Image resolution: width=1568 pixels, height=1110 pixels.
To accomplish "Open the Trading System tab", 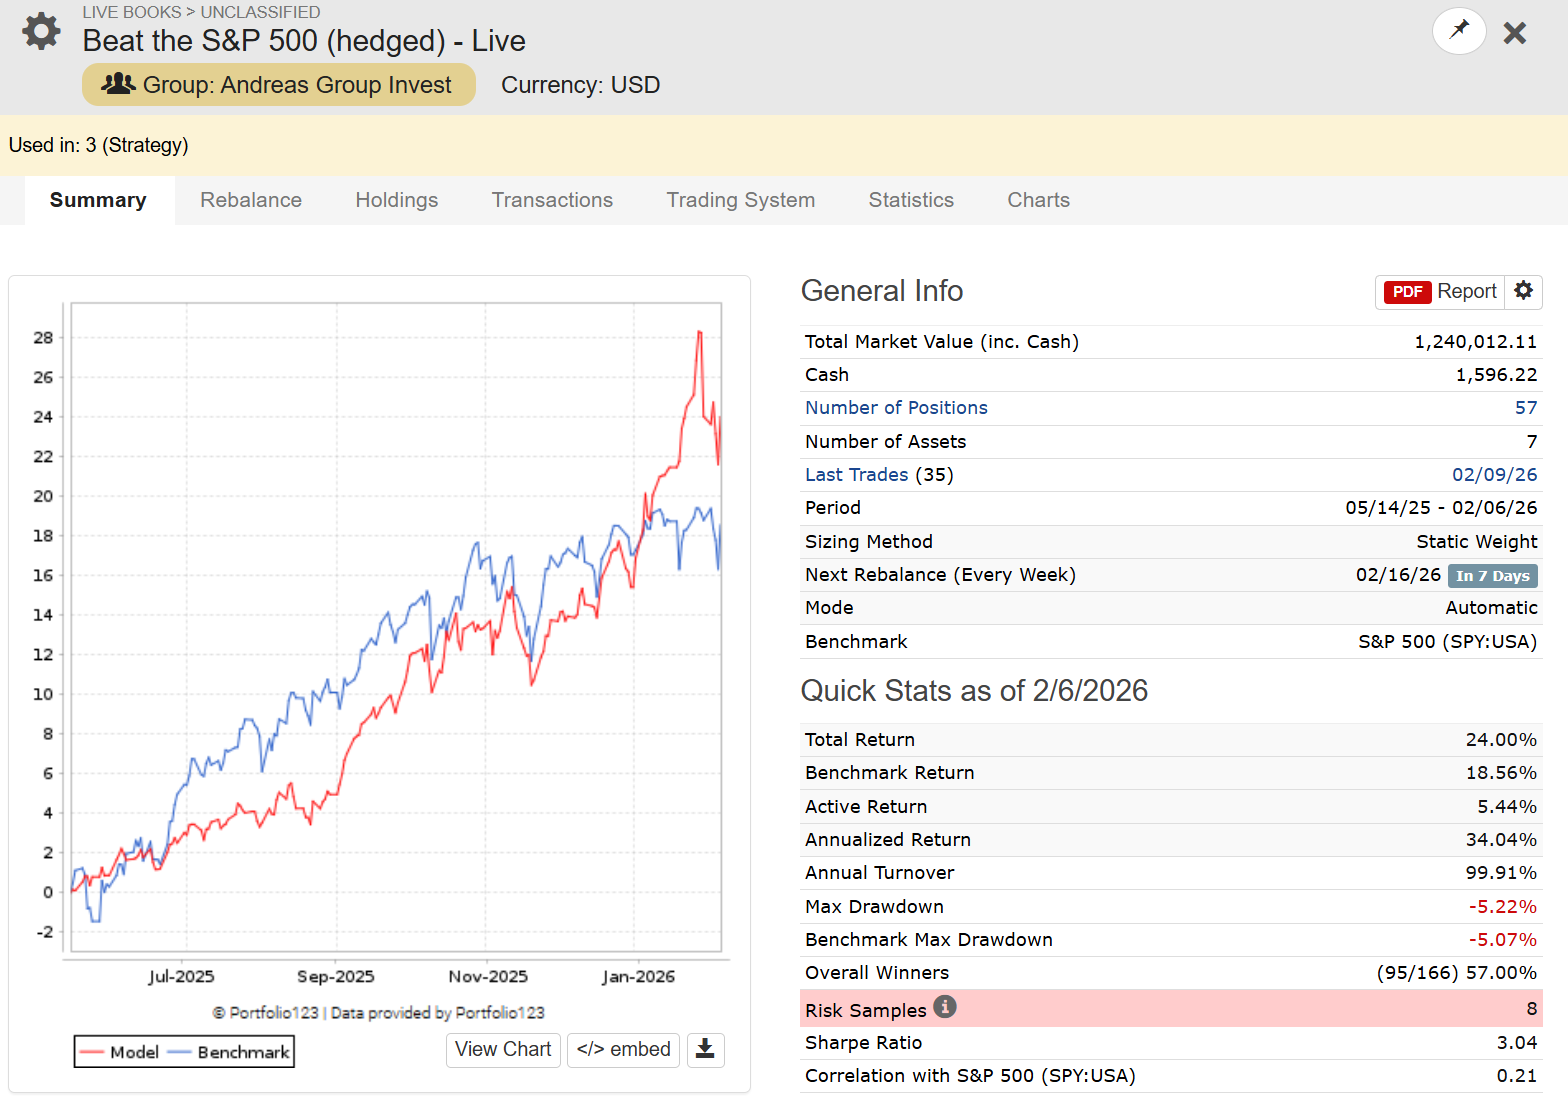I will tap(741, 200).
